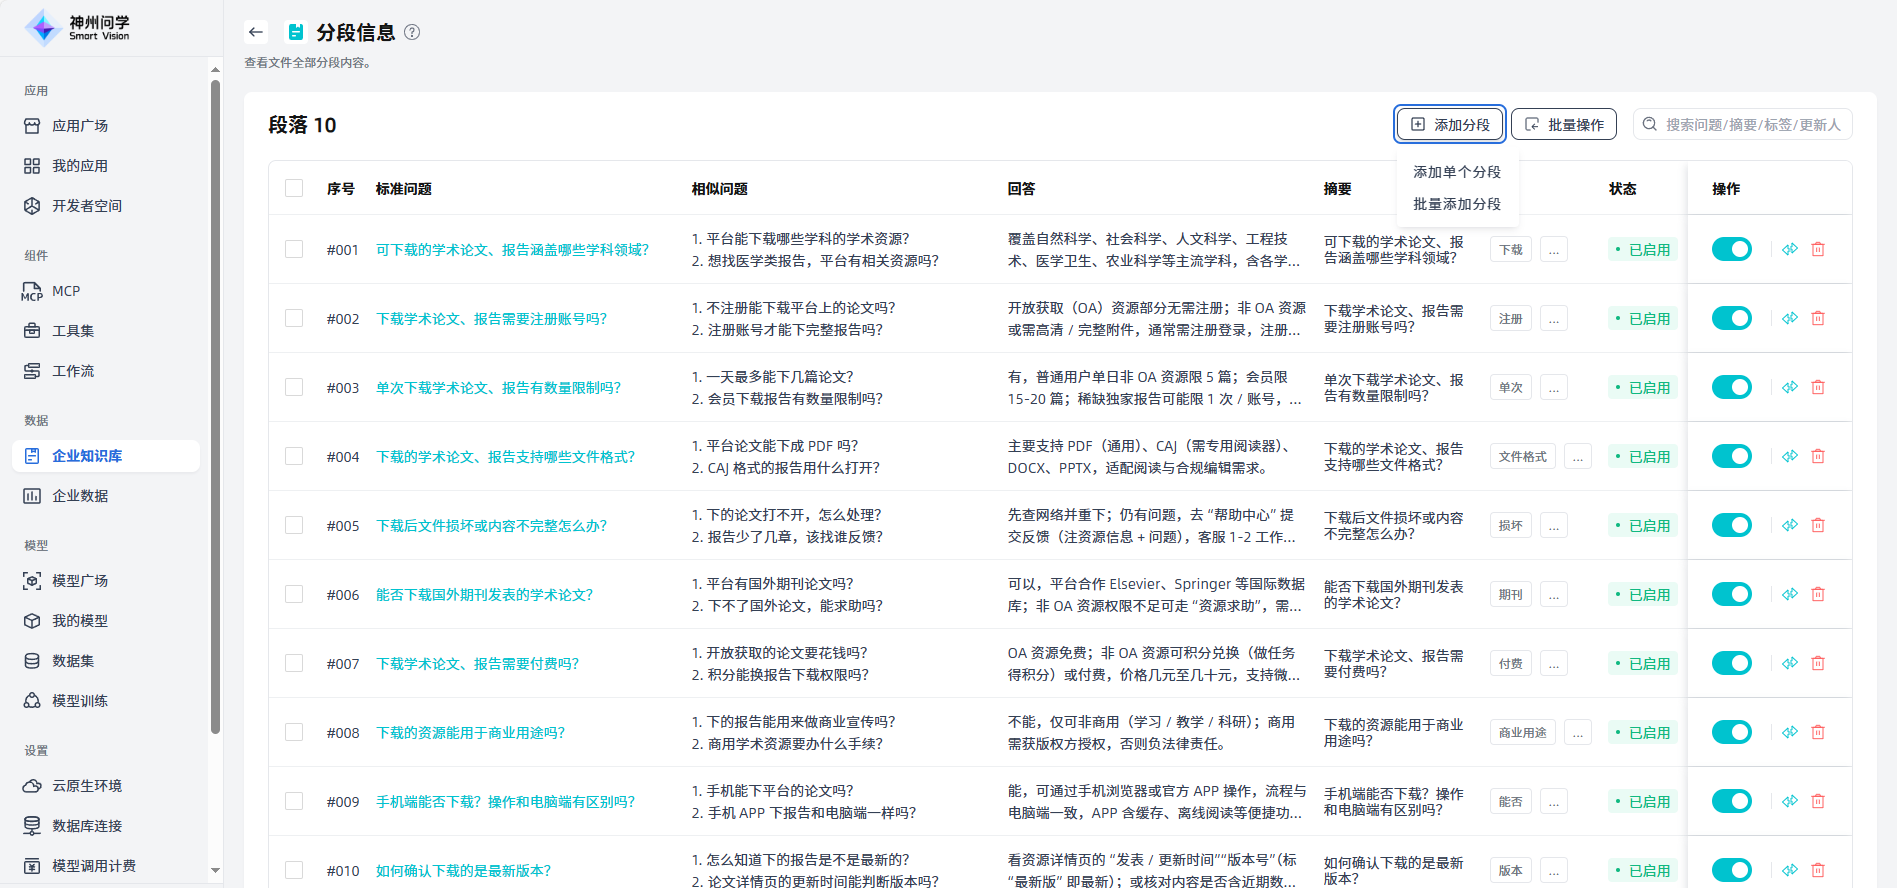Choose 批量添加分段 from the menu
Viewport: 1897px width, 888px height.
point(1456,204)
